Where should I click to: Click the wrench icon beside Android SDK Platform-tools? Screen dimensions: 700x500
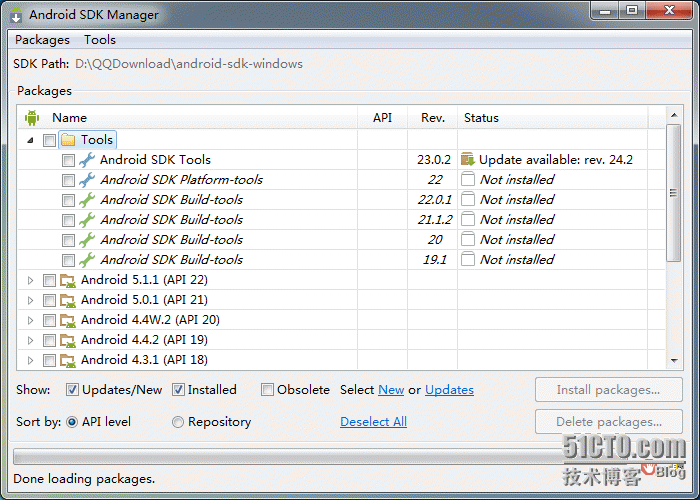coord(87,180)
